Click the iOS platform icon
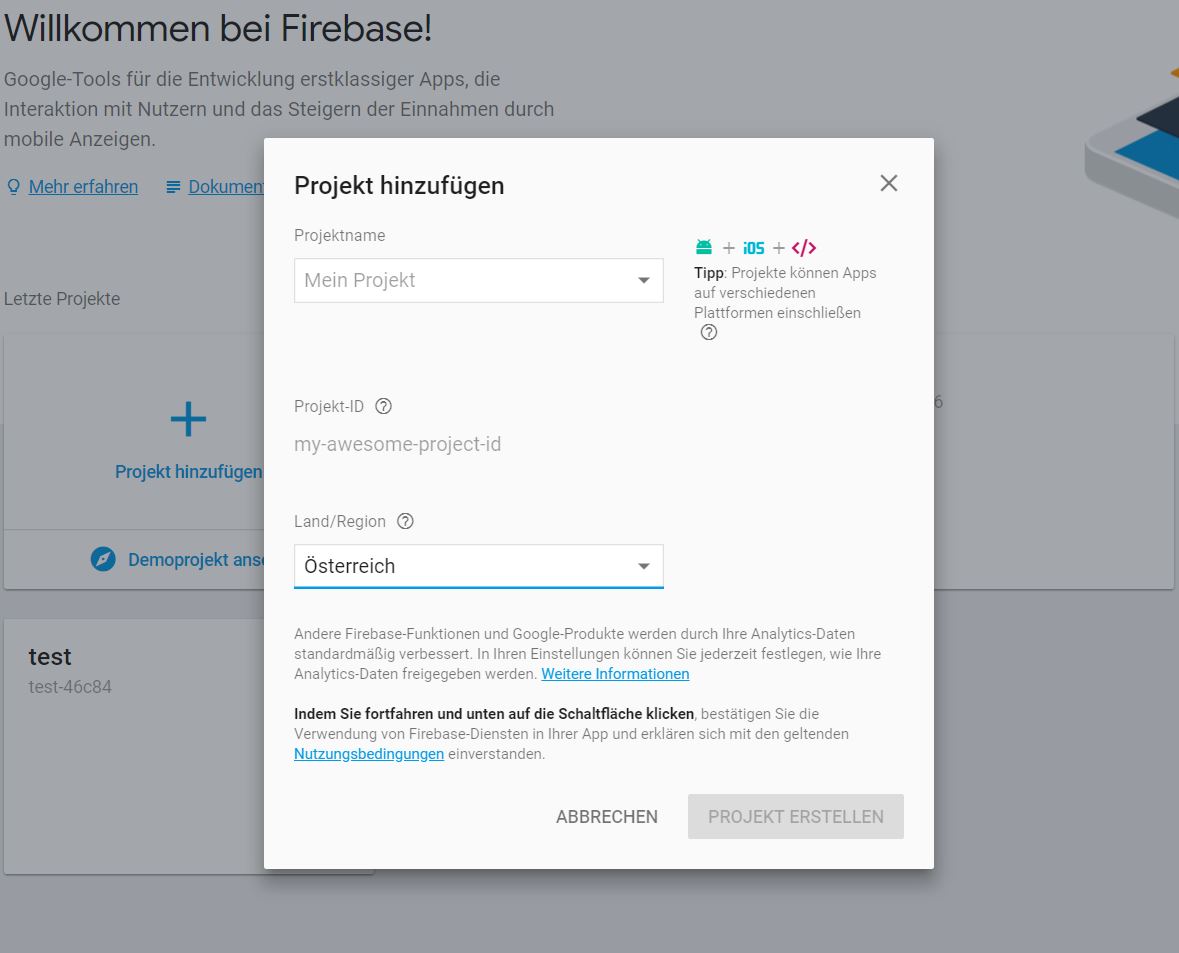This screenshot has width=1179, height=953. [x=753, y=248]
